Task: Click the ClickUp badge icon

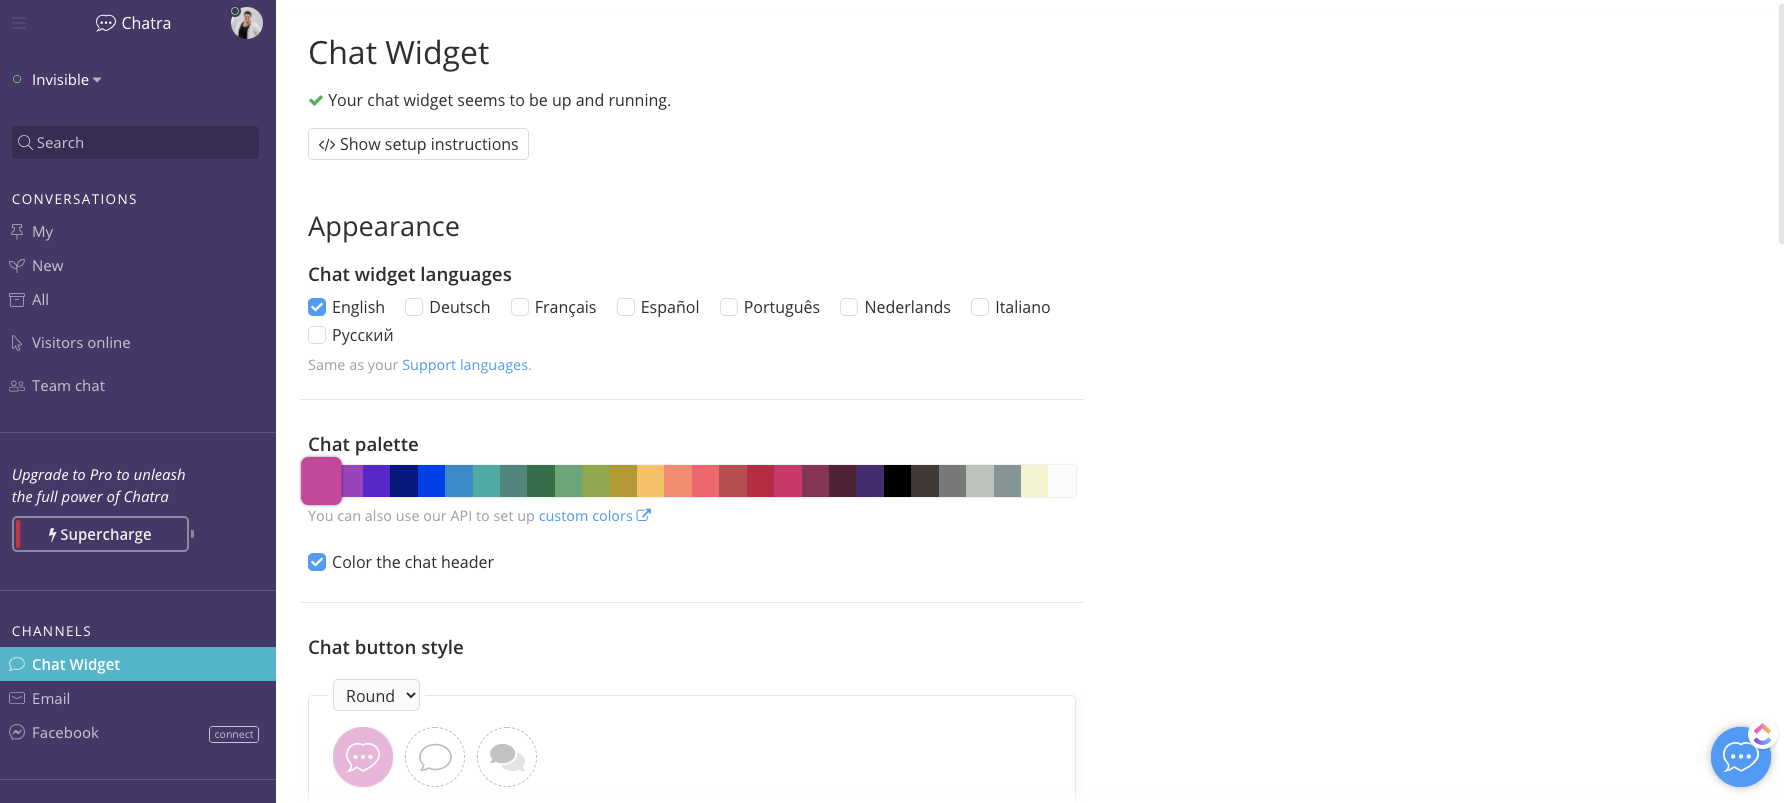Action: (x=1762, y=735)
